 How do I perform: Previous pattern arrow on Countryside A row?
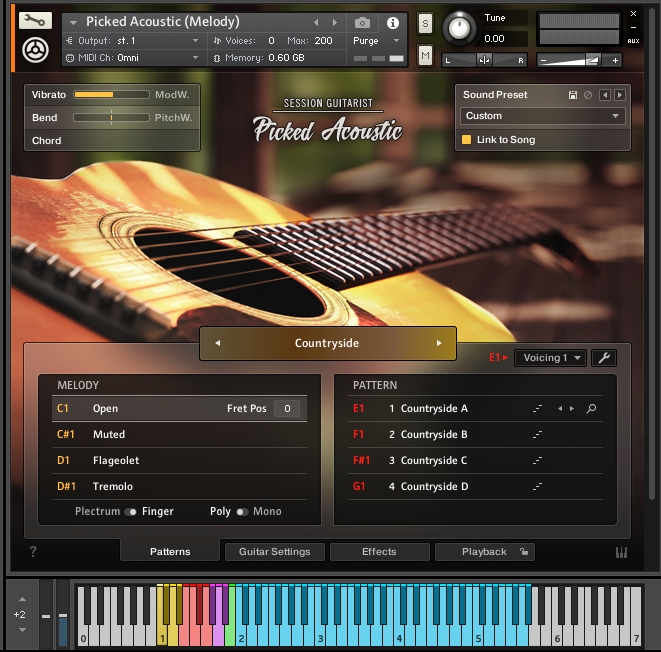(x=560, y=408)
